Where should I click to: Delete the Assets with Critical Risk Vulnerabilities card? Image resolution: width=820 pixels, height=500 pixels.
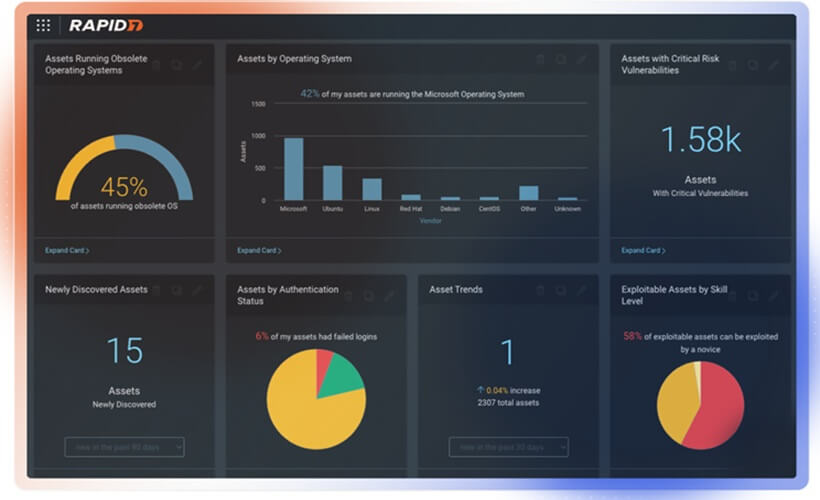(x=732, y=65)
